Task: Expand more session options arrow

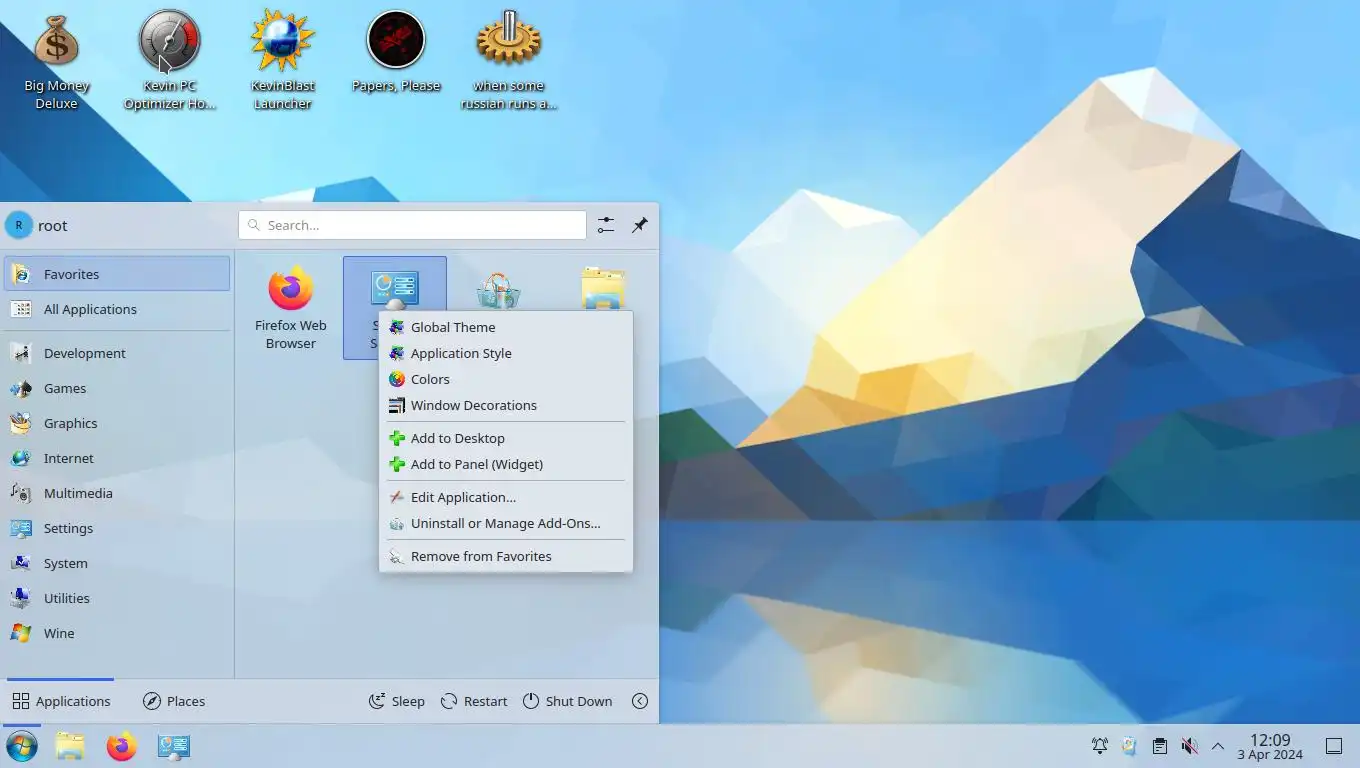Action: (640, 701)
